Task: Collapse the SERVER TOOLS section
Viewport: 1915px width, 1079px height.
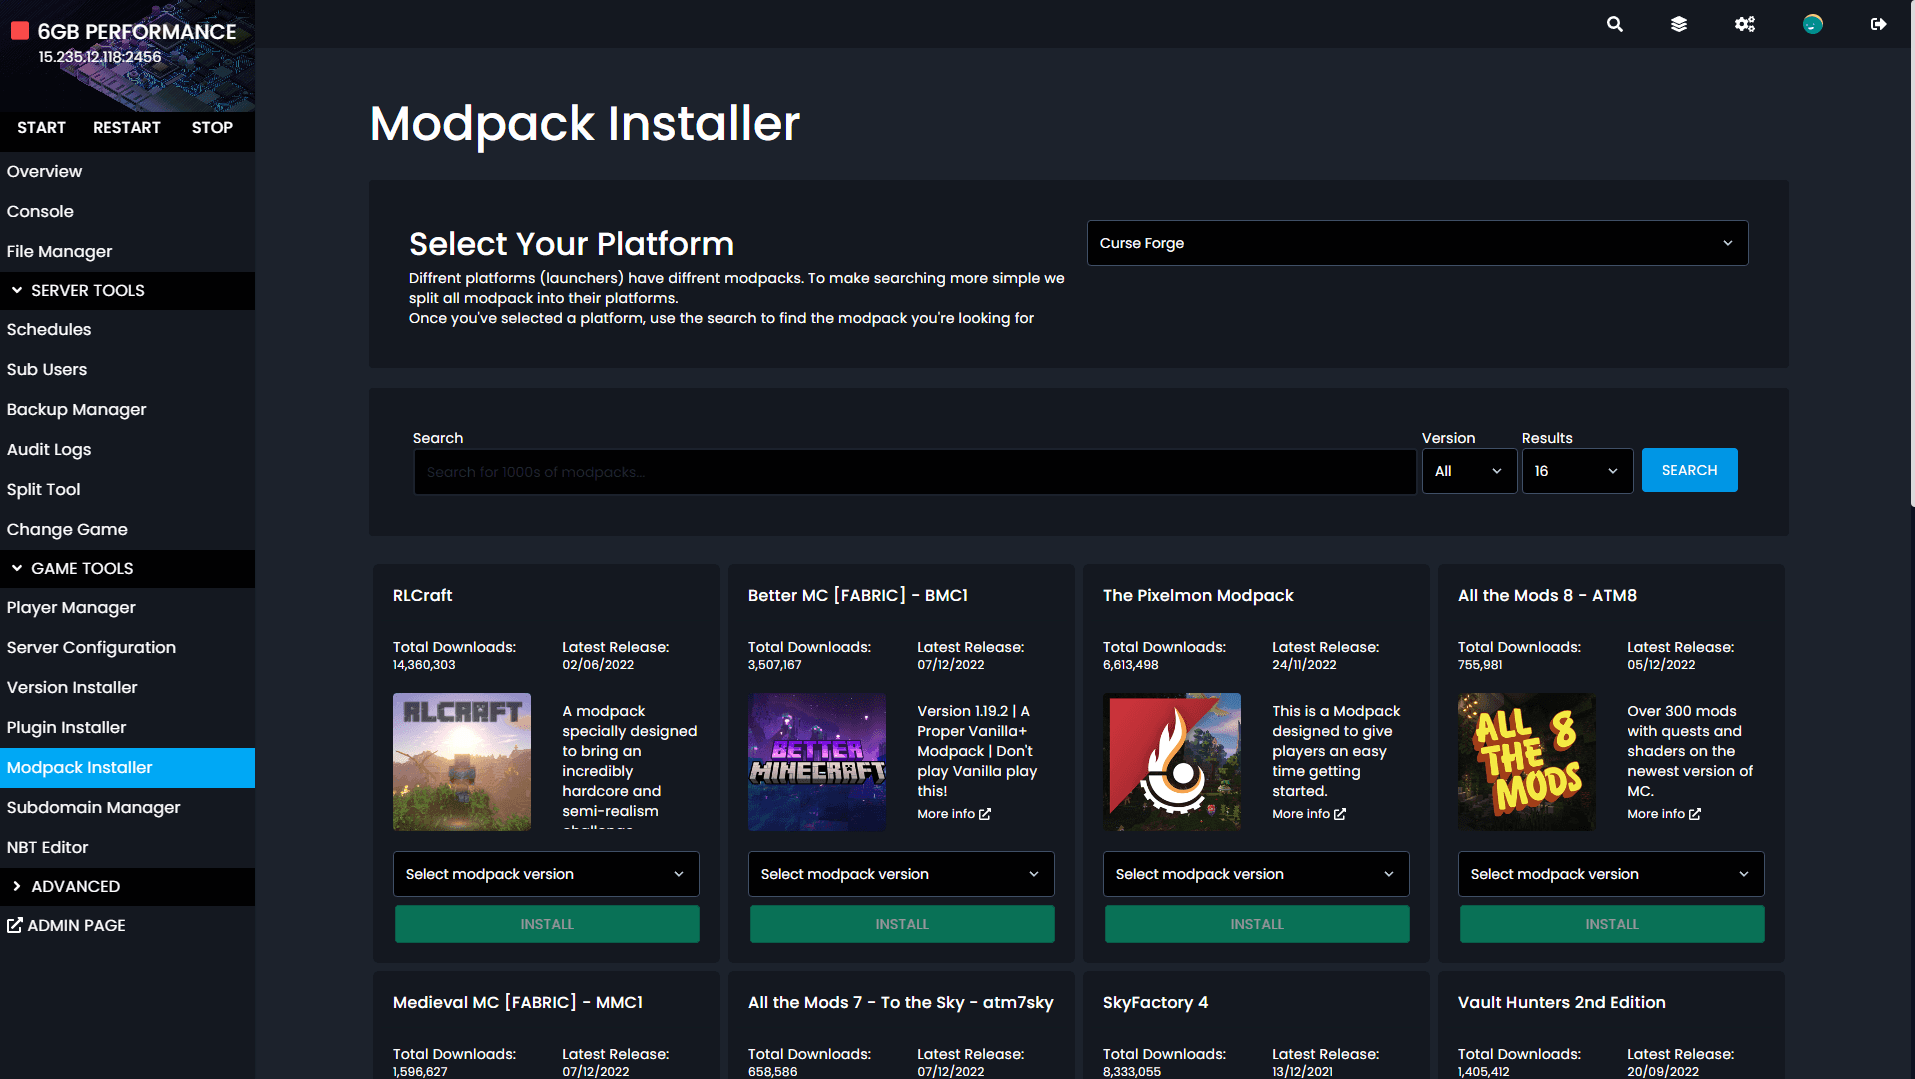Action: [x=127, y=290]
